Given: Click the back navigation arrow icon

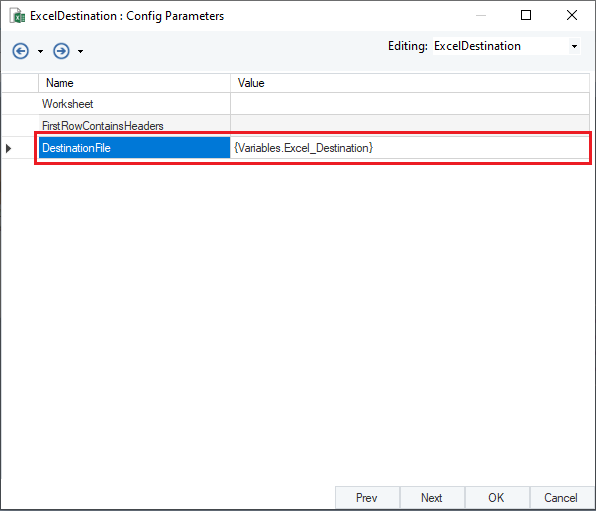Looking at the screenshot, I should [x=21, y=51].
